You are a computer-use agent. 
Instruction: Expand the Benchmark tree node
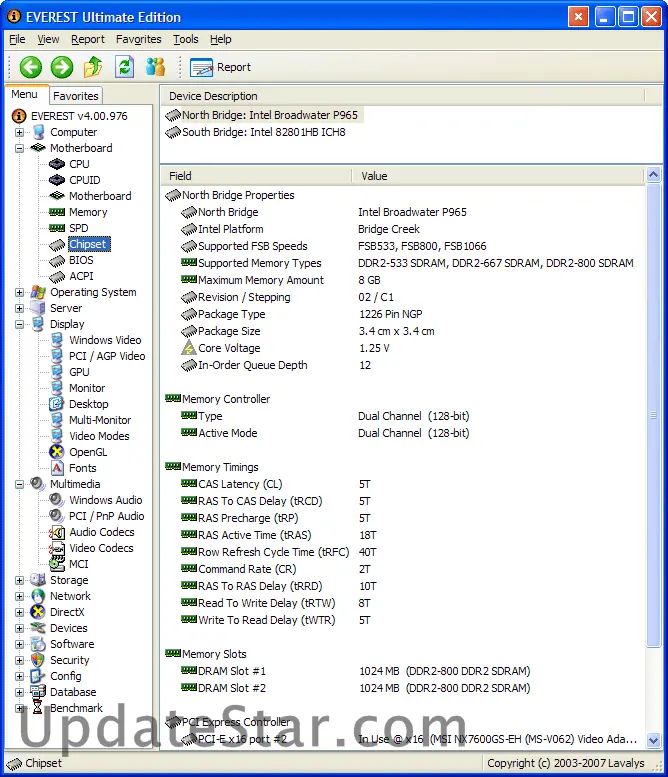tap(20, 708)
